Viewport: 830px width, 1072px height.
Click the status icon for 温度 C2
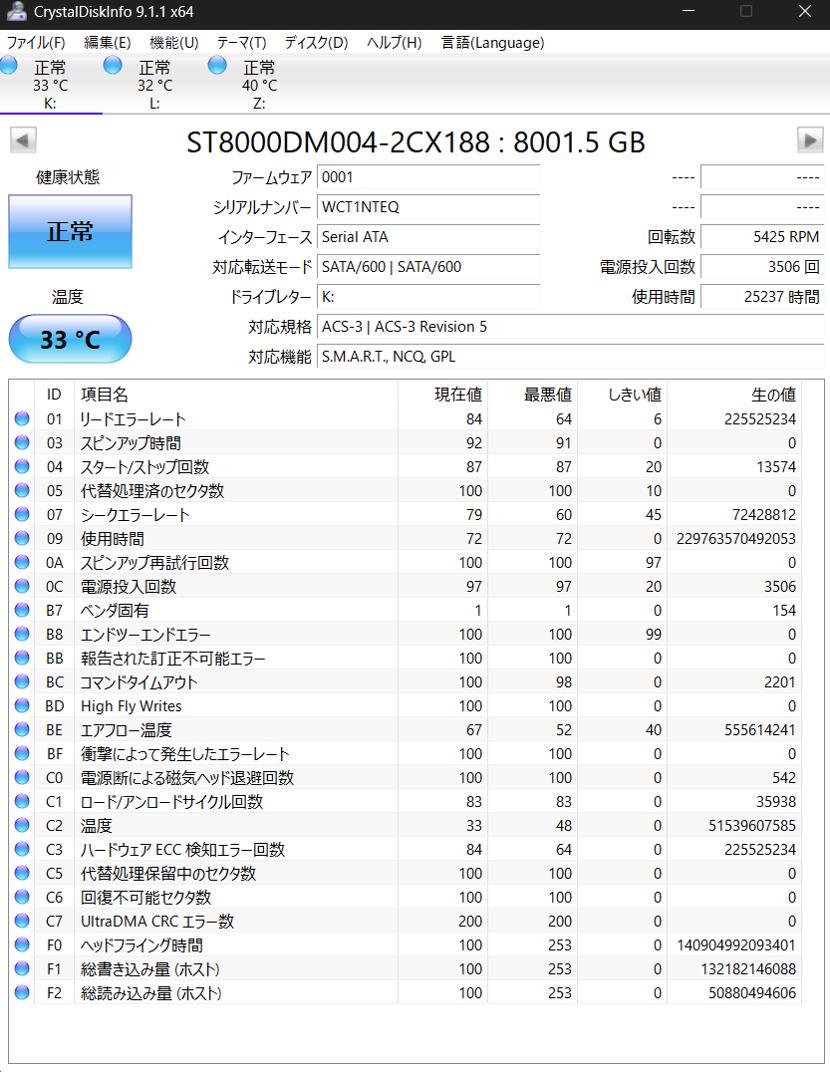[22, 825]
